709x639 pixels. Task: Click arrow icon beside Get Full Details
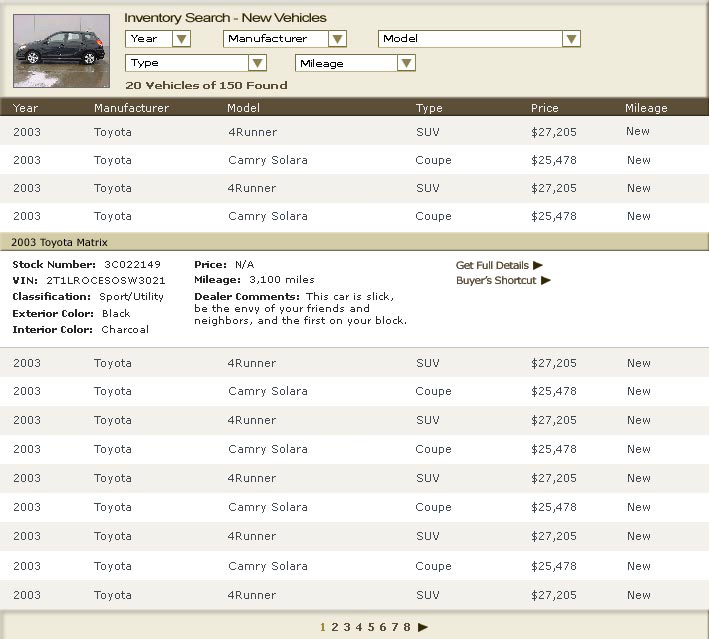[x=538, y=265]
